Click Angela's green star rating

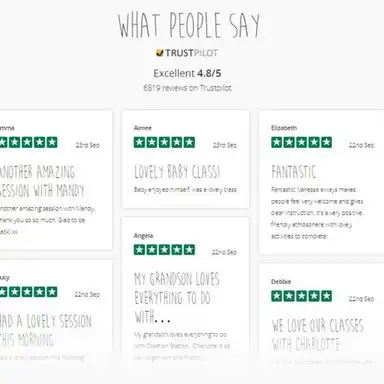click(x=164, y=250)
